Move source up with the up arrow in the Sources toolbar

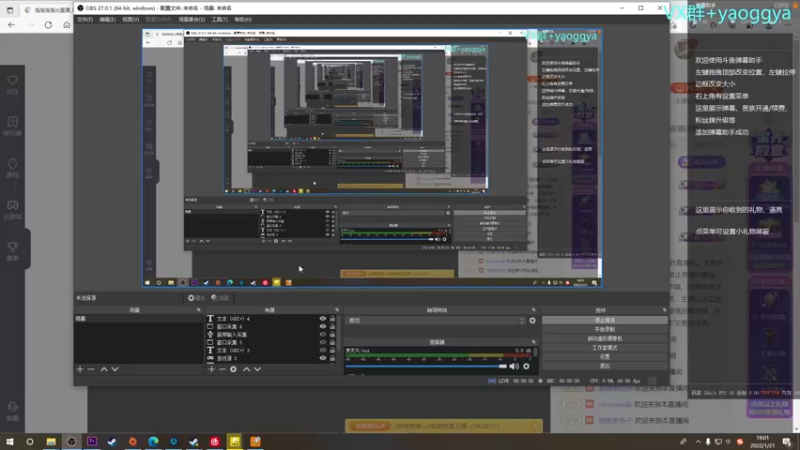pos(246,369)
